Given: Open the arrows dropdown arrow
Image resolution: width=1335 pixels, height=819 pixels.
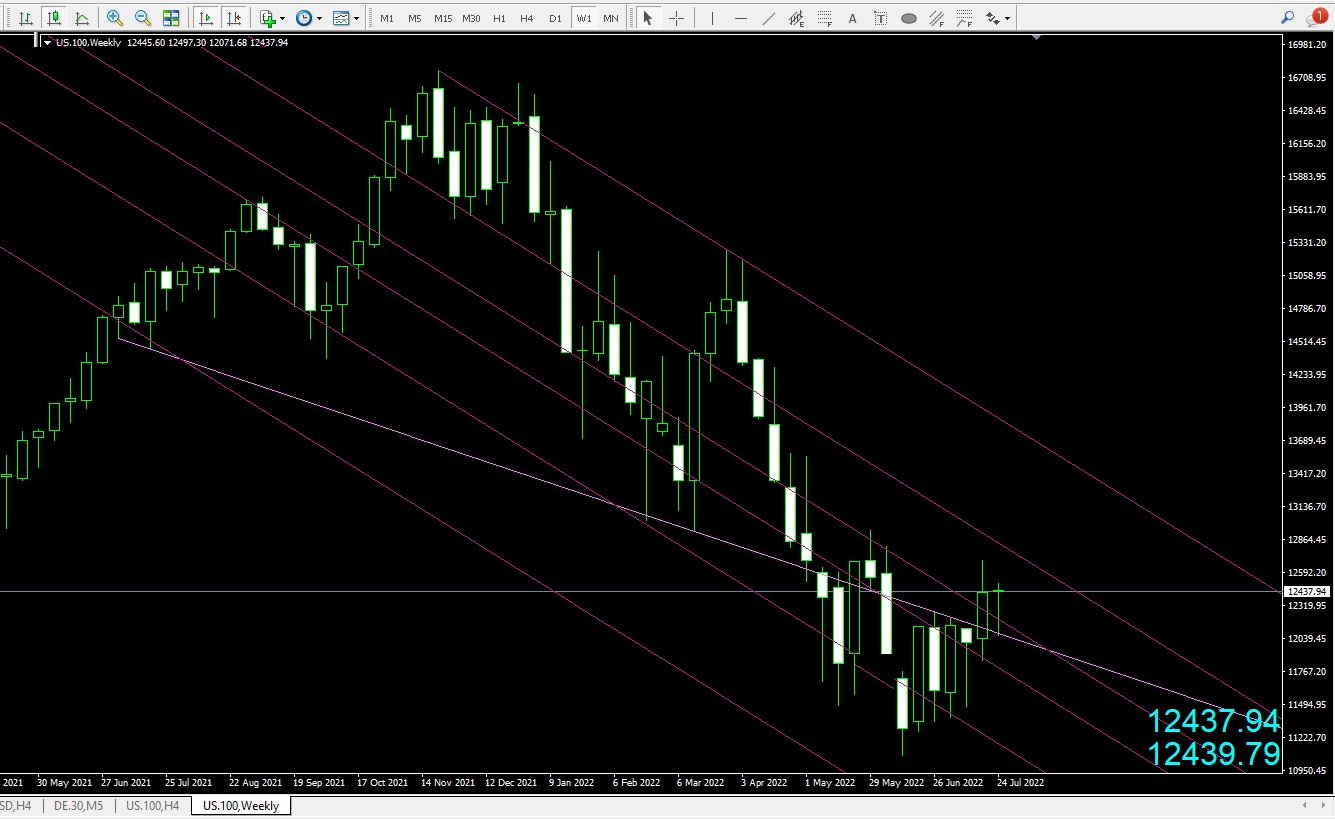Looking at the screenshot, I should click(1007, 18).
